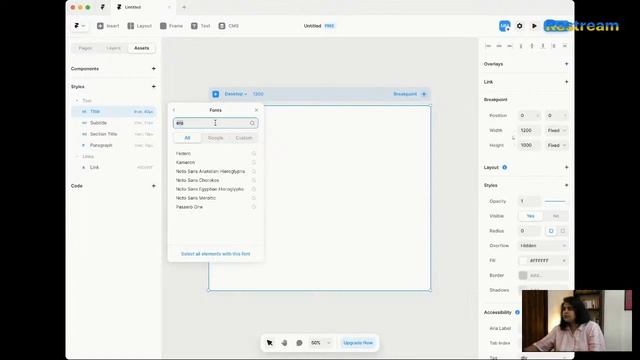Add an Overlay in right panel
Screen dimensions: 640x360
566,64
